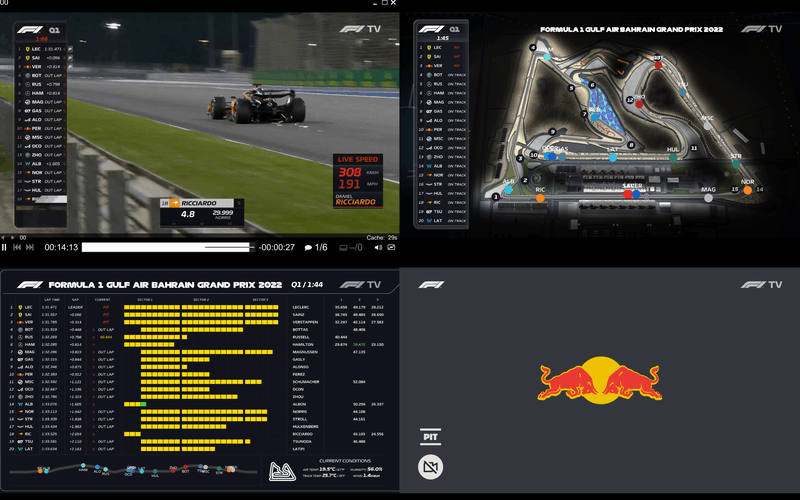
Task: Skip to previous chapter in player
Action: [17, 247]
